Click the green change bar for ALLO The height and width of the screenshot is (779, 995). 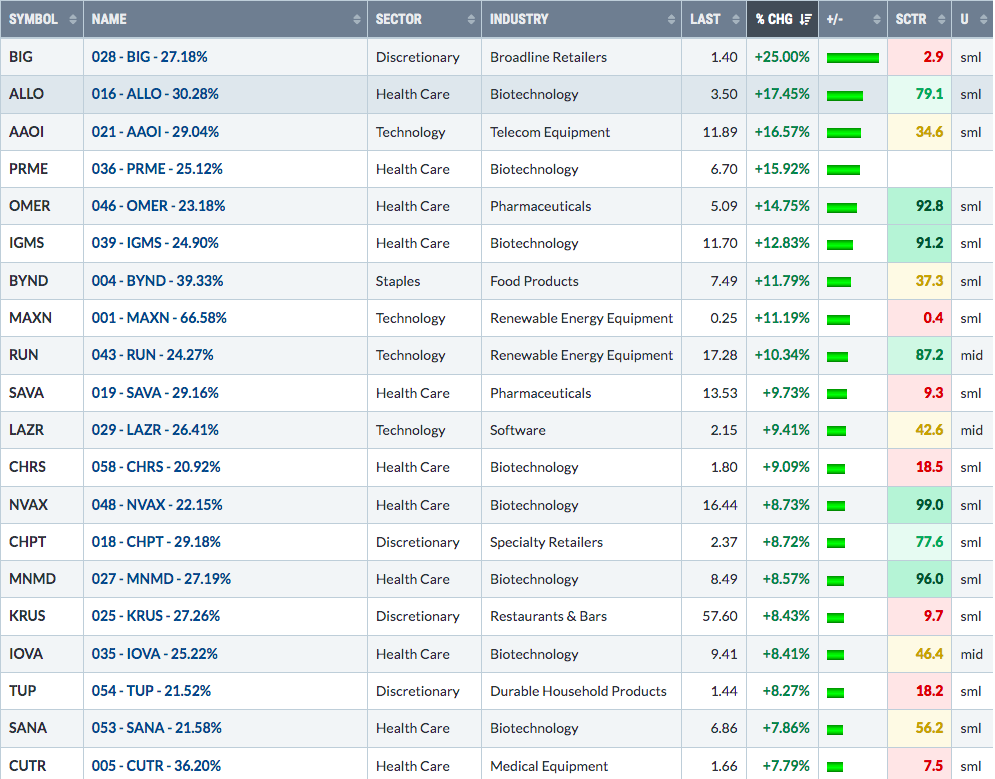(845, 96)
